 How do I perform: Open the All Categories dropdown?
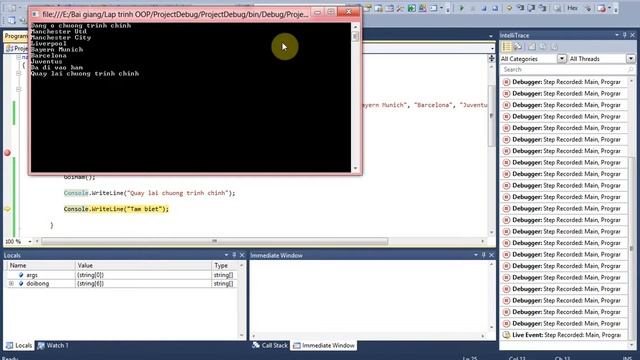pyautogui.click(x=562, y=59)
